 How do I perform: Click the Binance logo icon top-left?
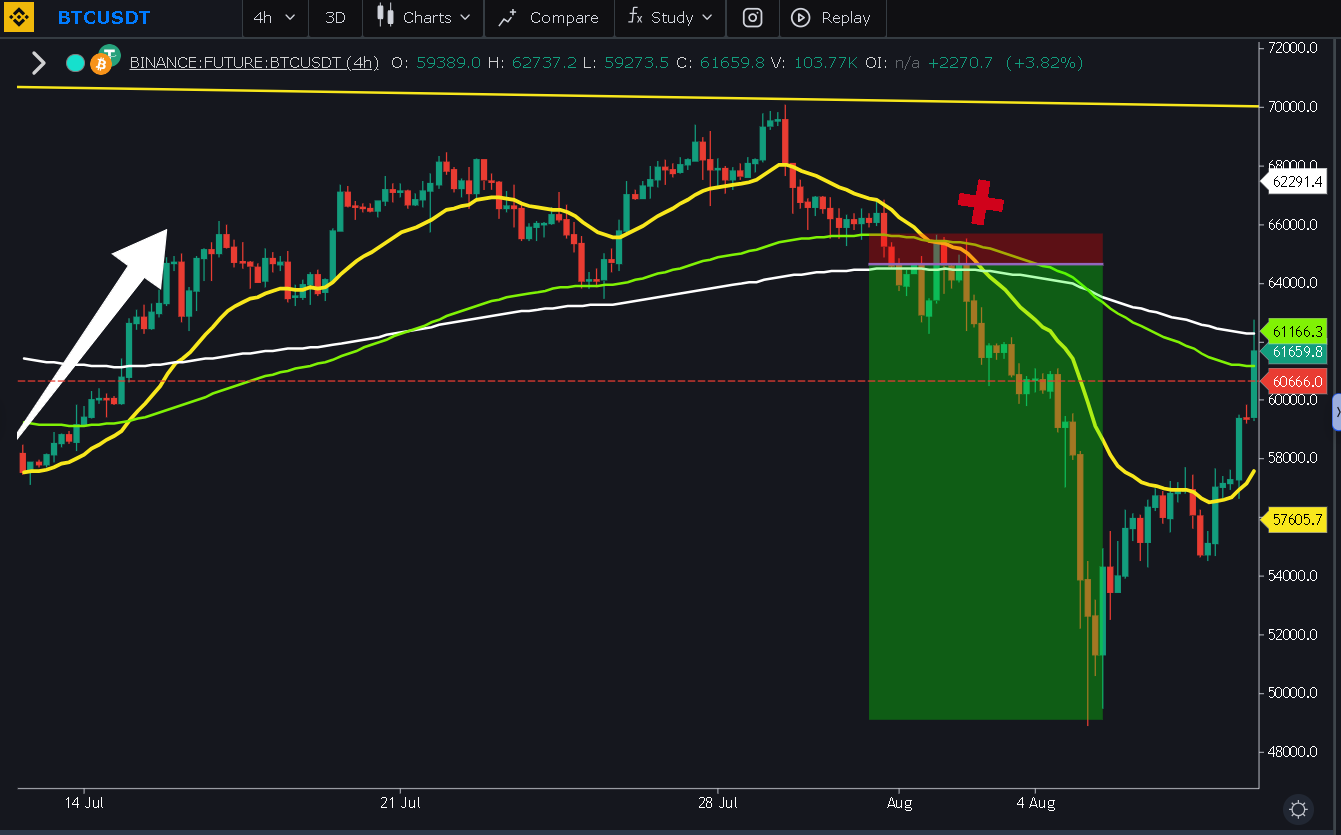pos(18,18)
